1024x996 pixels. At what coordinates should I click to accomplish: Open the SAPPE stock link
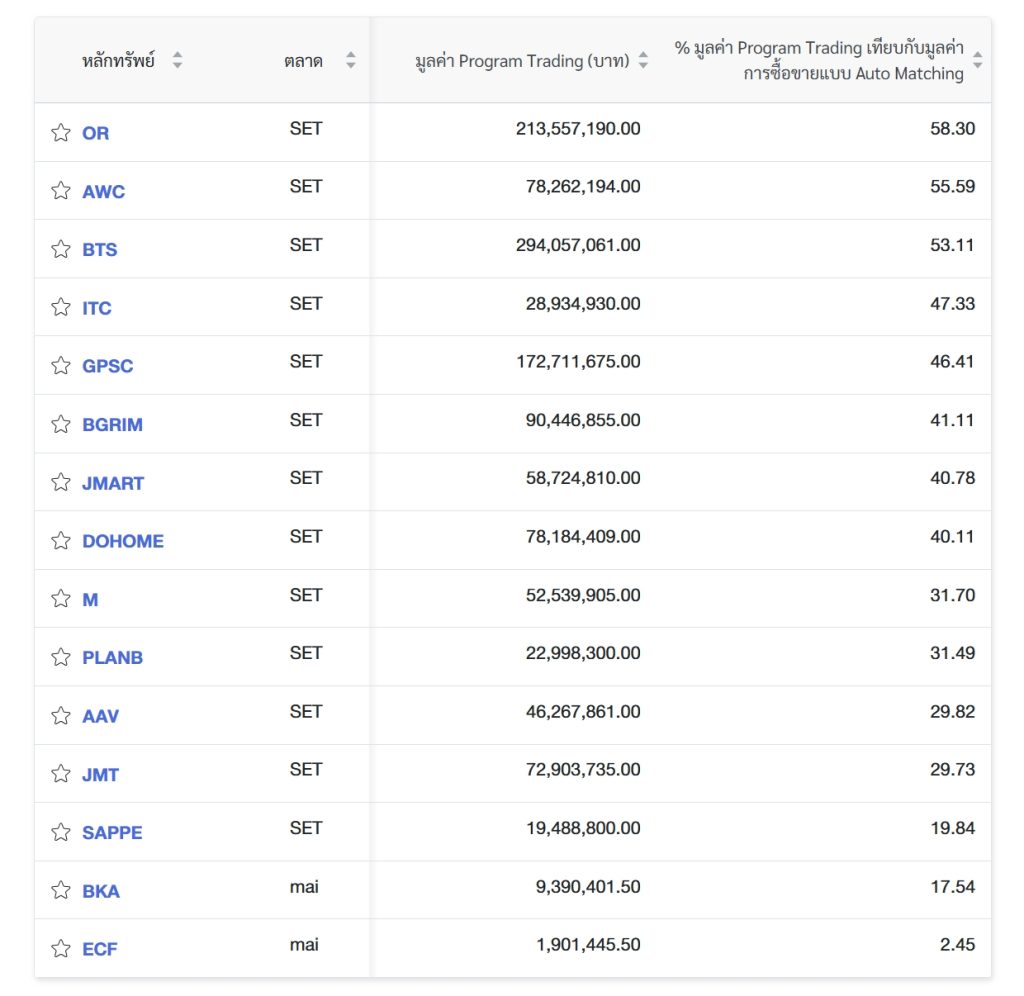click(x=112, y=833)
